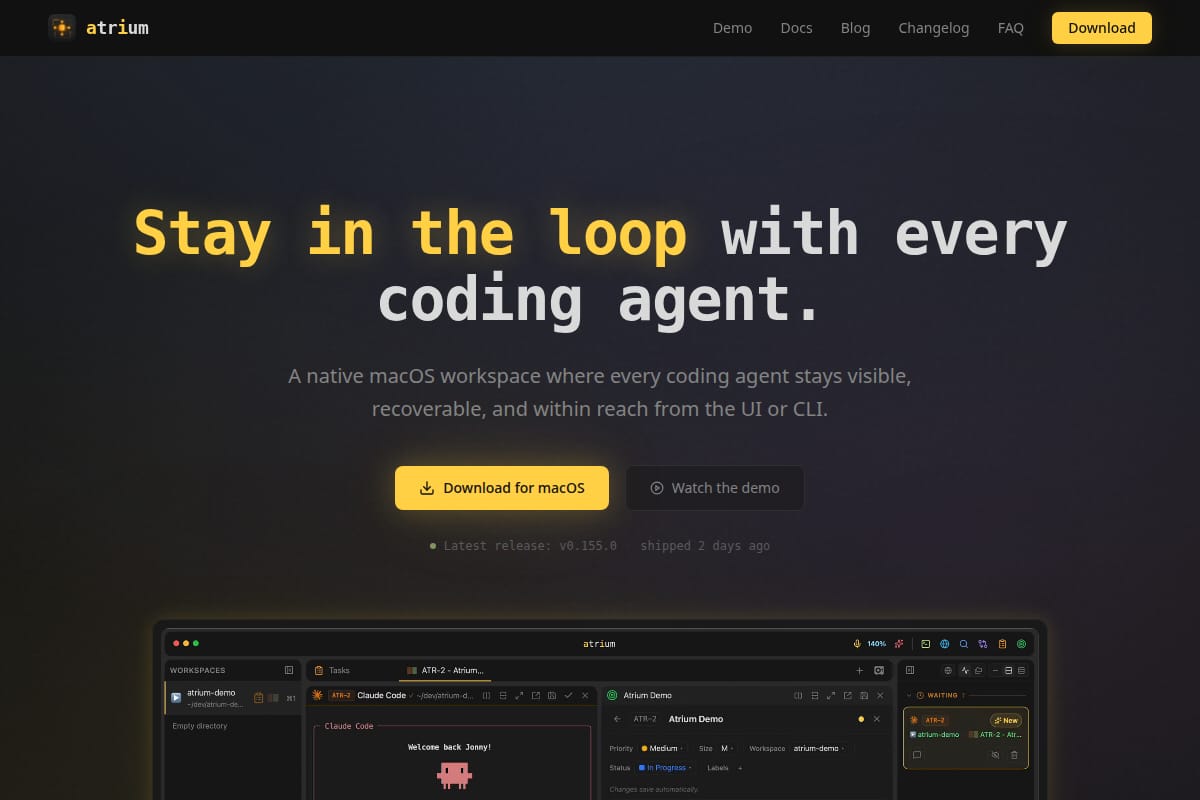Click the split-rows icon in the Atrium Demo pane header
Screen dimensions: 1200x800
pos(815,695)
